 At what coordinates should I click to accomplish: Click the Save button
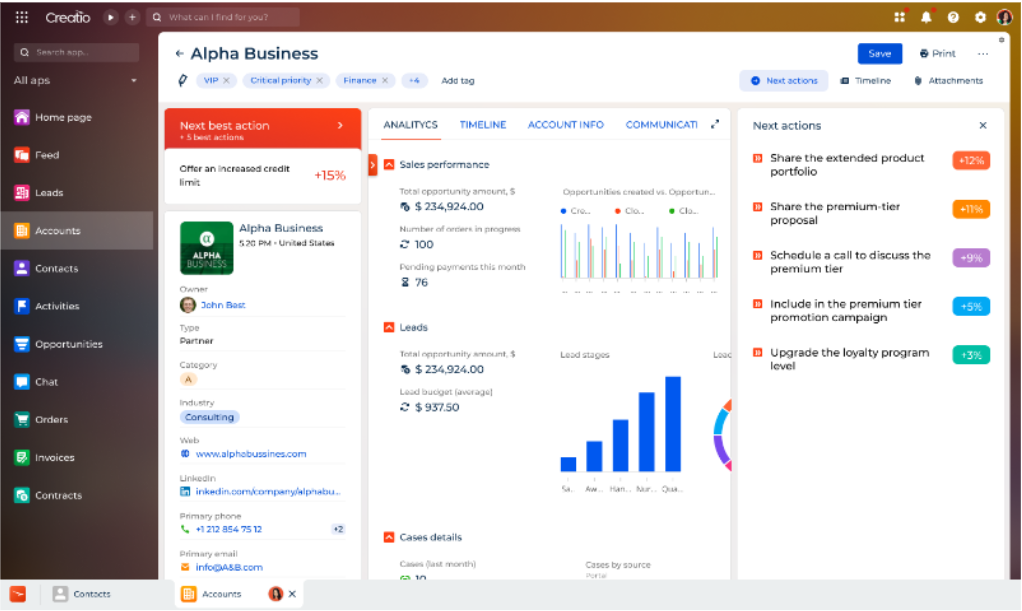pos(879,53)
